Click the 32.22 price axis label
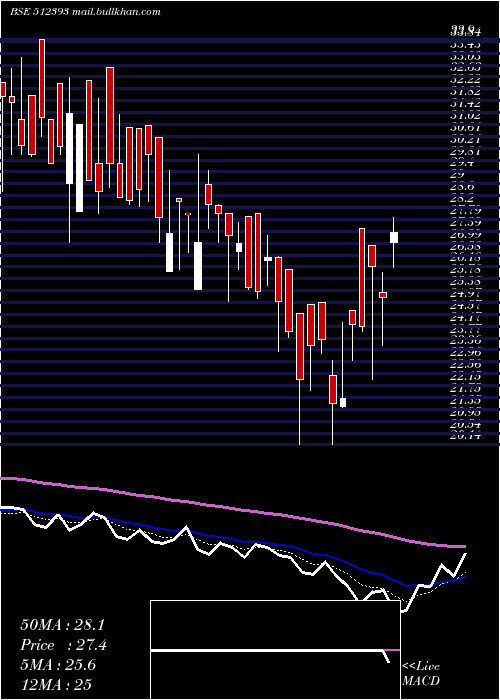The height and width of the screenshot is (700, 500). pyautogui.click(x=465, y=80)
